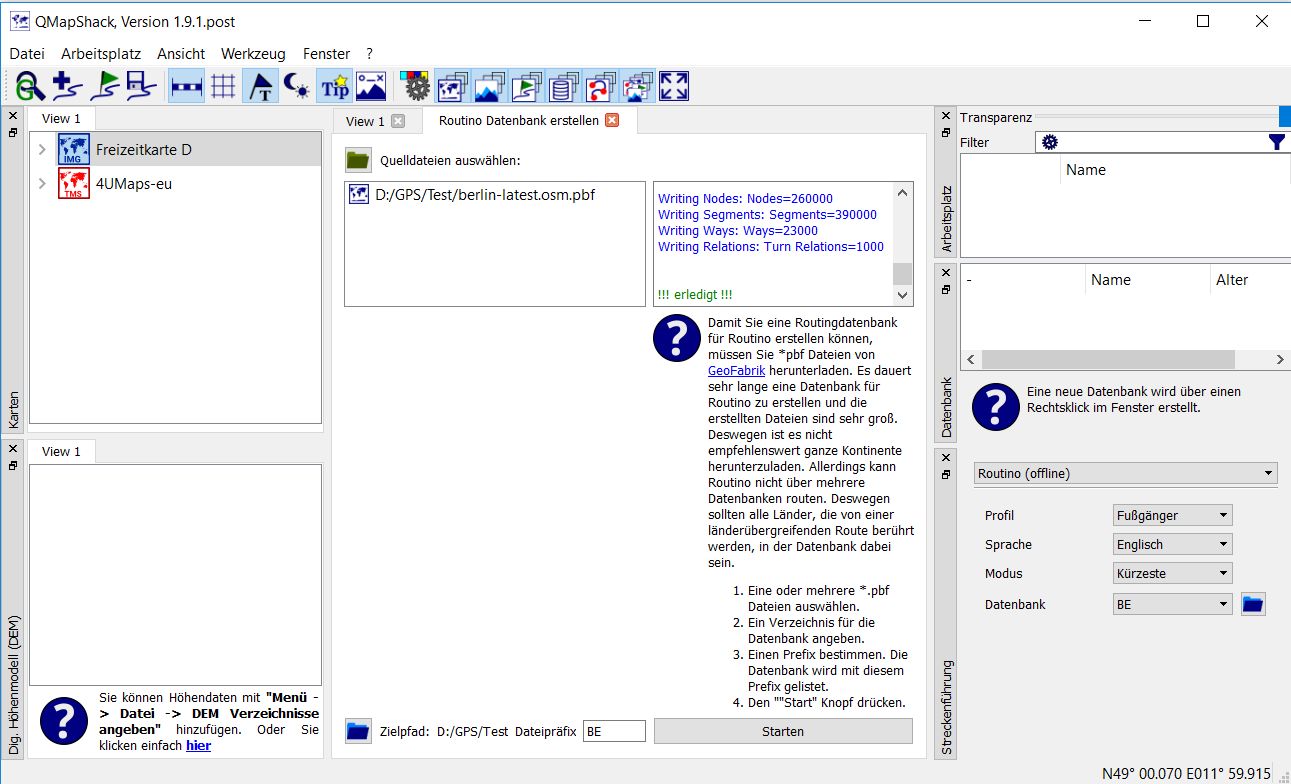The height and width of the screenshot is (784, 1291).
Task: Toggle the elevation model dock icon
Action: coord(490,87)
